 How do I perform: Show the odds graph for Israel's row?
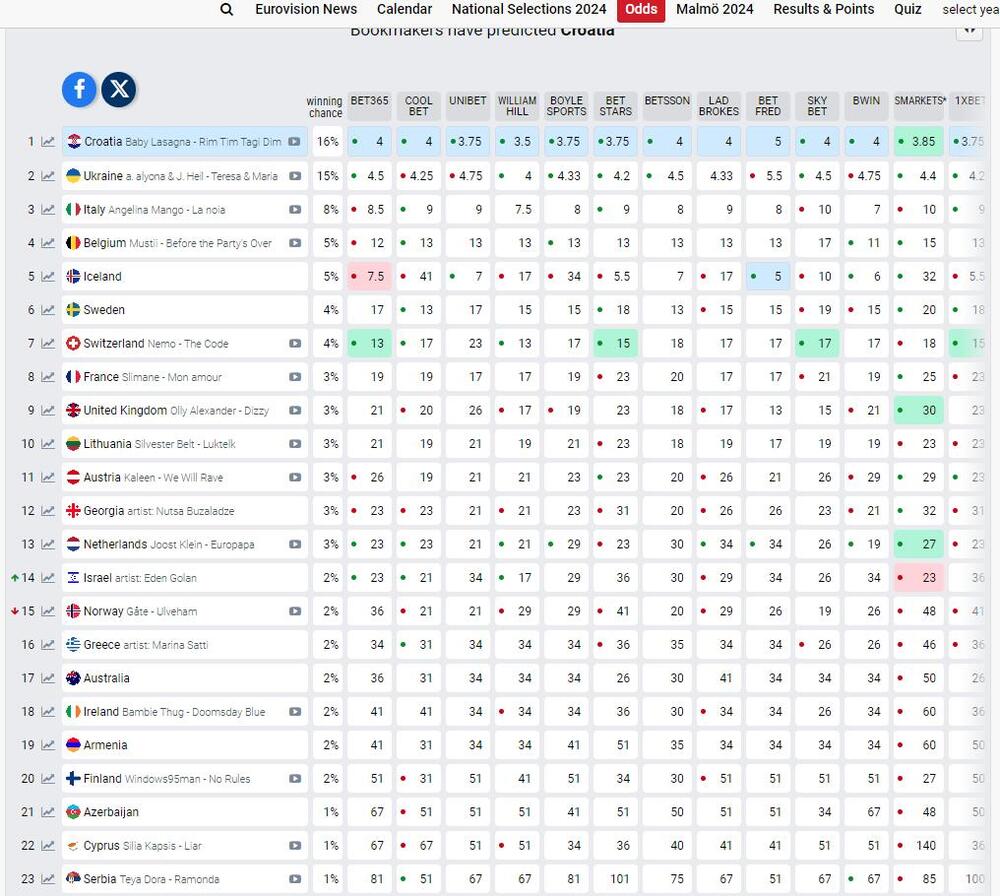click(x=48, y=578)
